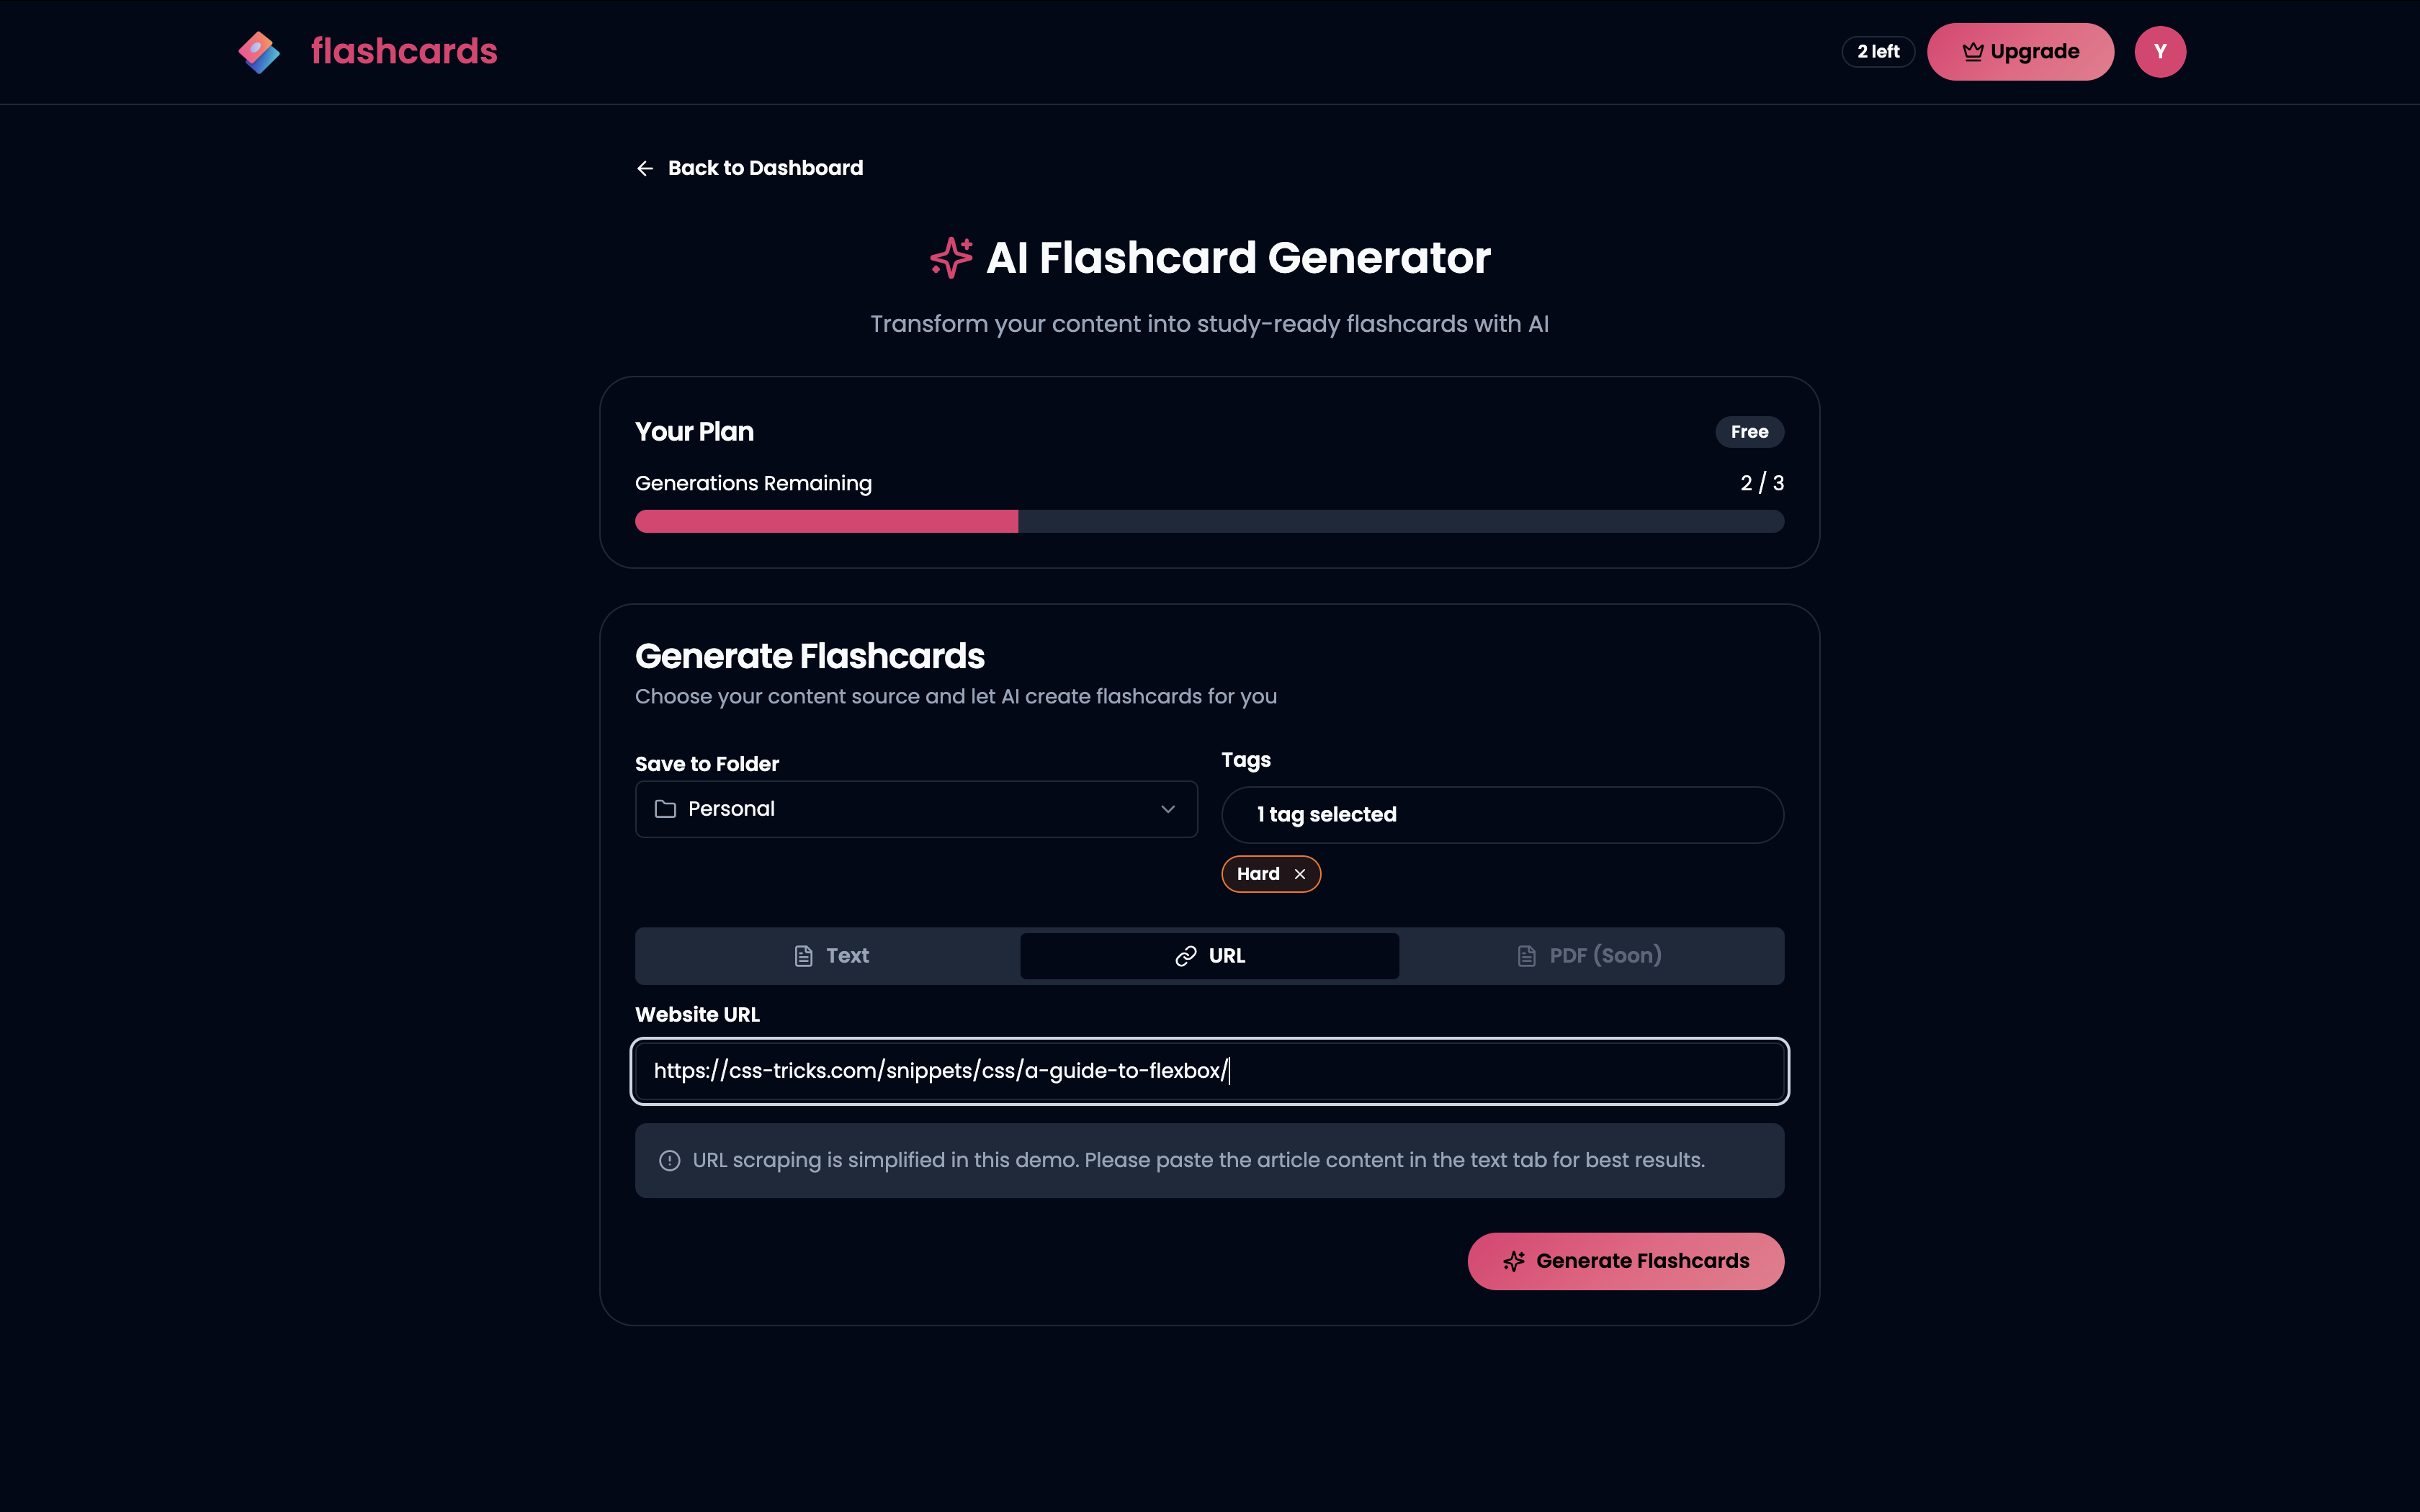
Task: Switch to the Text tab
Action: click(830, 956)
